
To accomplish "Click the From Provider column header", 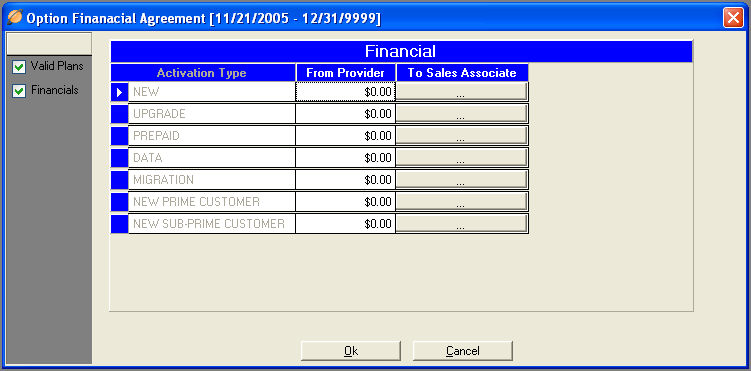I will point(346,73).
